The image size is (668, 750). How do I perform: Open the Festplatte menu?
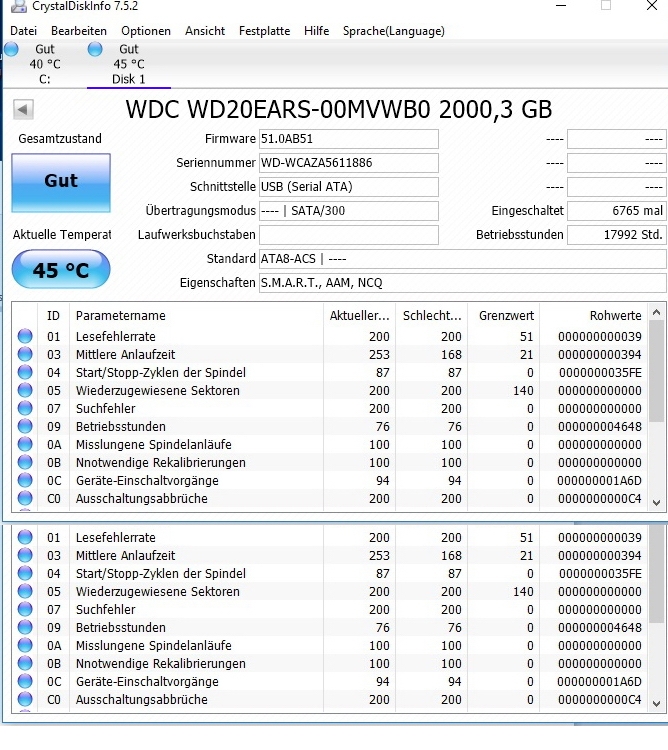point(264,31)
